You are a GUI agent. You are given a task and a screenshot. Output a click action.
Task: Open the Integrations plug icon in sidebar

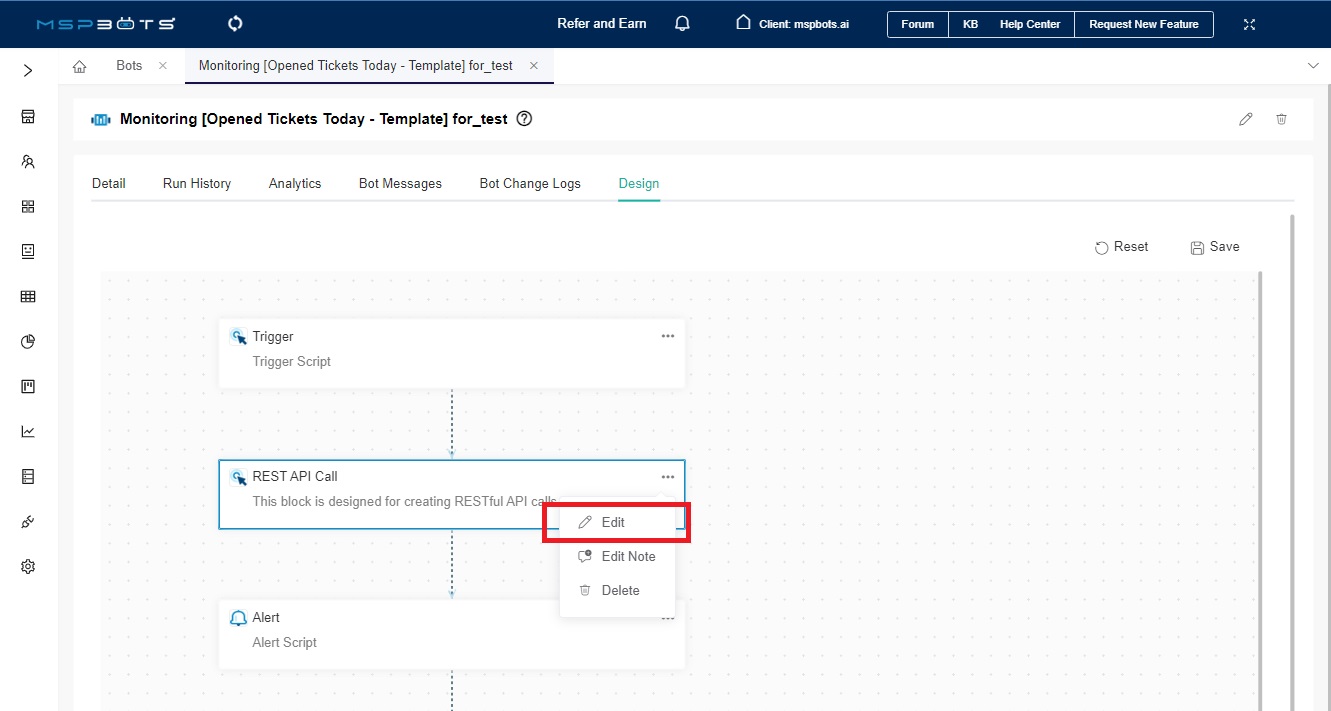(x=27, y=521)
